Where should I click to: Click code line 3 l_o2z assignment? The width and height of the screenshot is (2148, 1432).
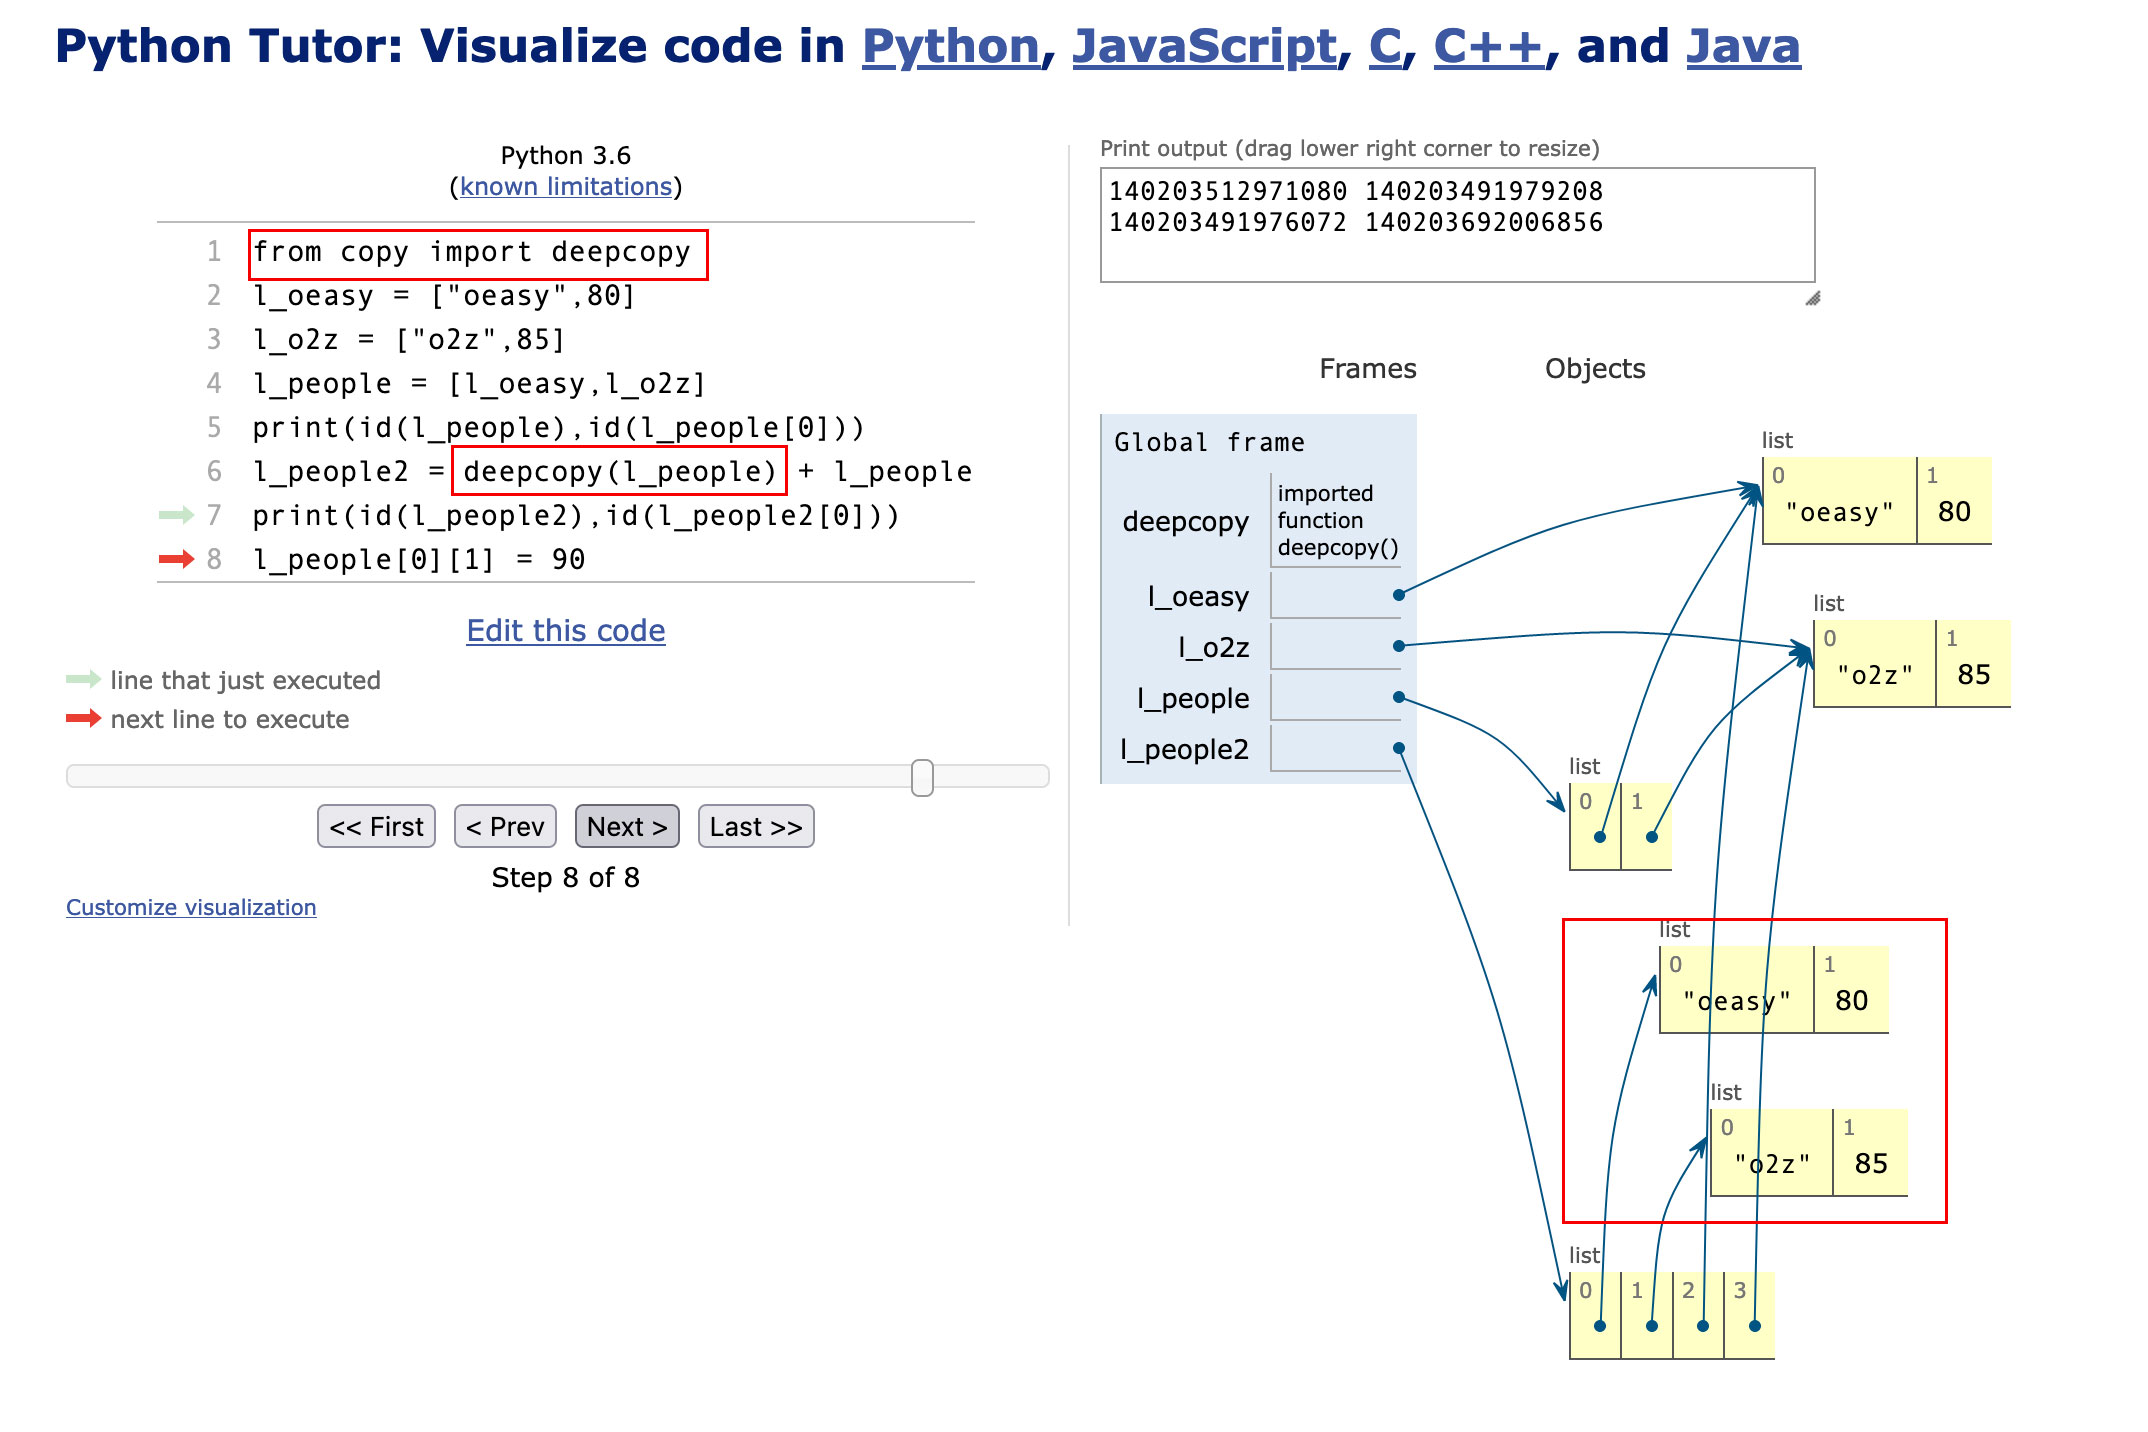409,340
